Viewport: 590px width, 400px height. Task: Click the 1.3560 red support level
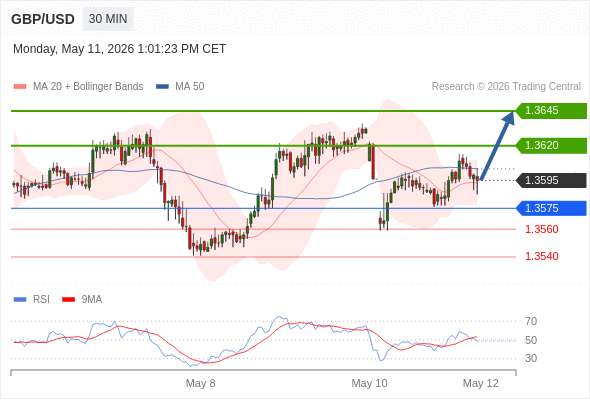[541, 229]
